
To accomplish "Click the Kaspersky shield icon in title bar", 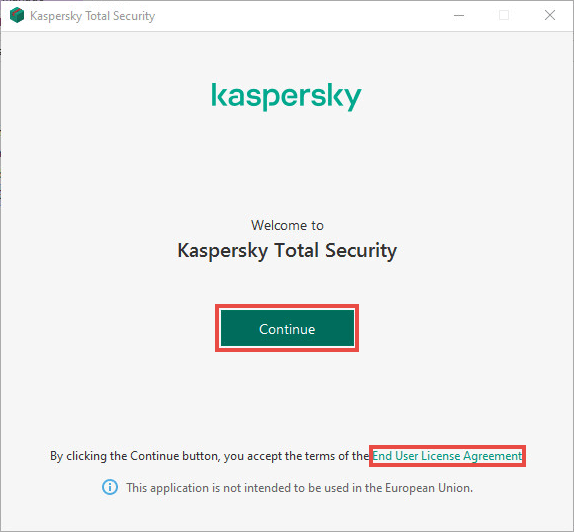I will (x=17, y=16).
